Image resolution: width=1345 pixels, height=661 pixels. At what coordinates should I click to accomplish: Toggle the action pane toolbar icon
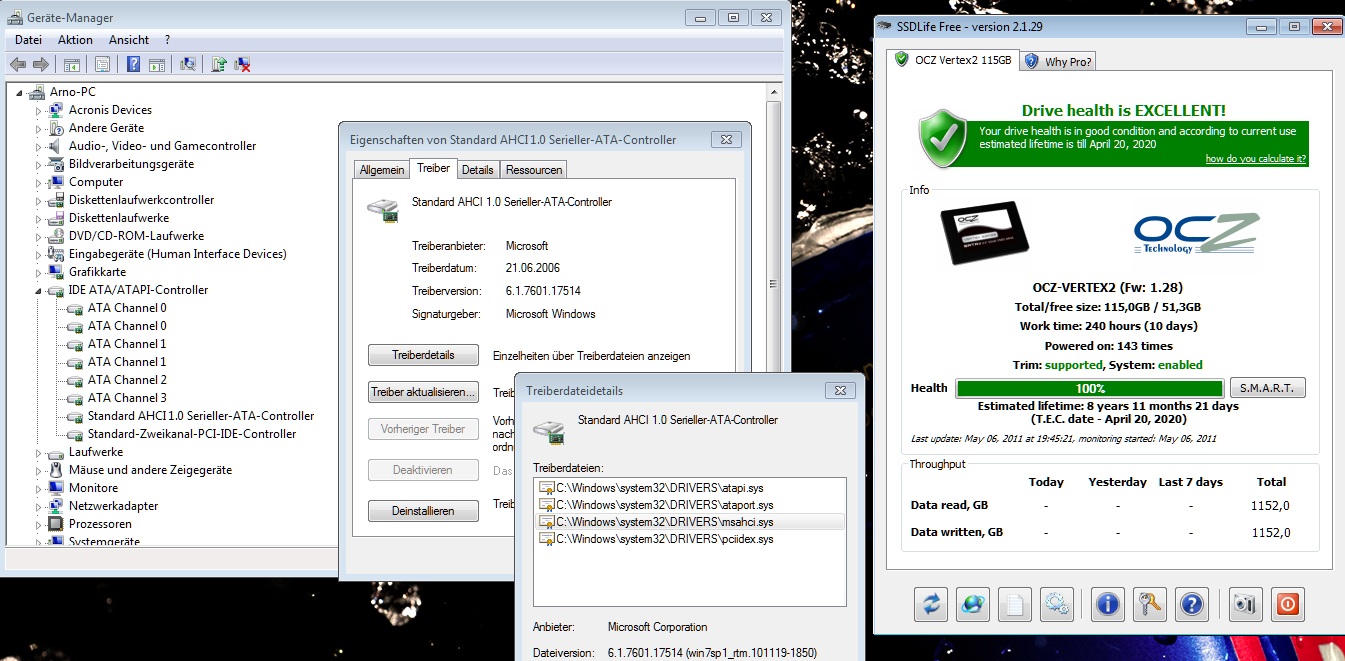click(x=157, y=65)
